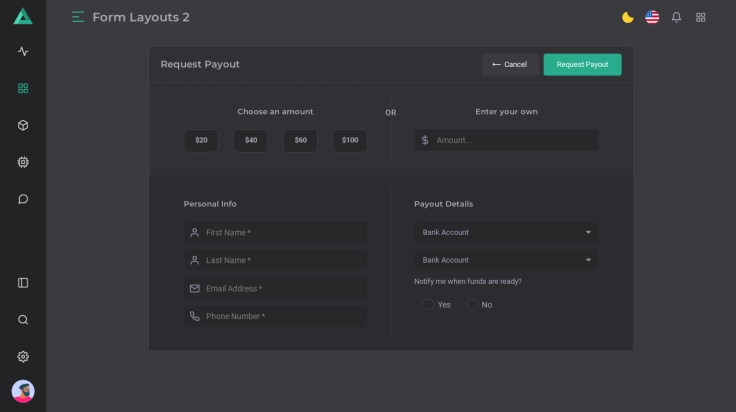
Task: Toggle the hamburger menu next to title
Action: coord(78,17)
